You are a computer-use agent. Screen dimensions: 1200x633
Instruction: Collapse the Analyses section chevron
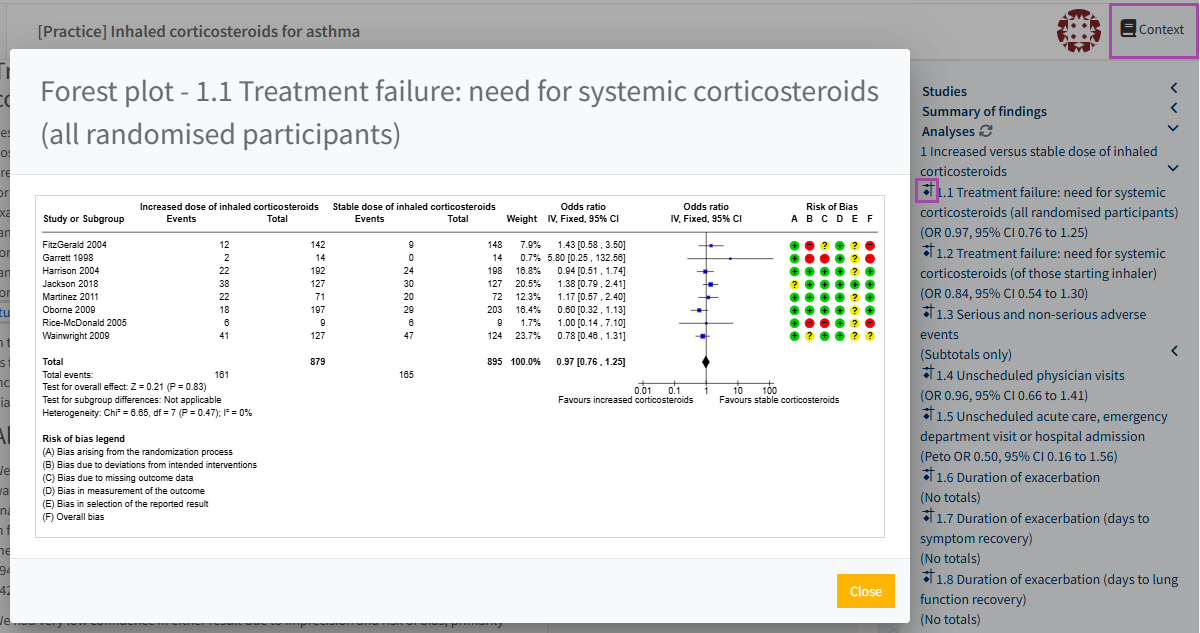(1174, 131)
